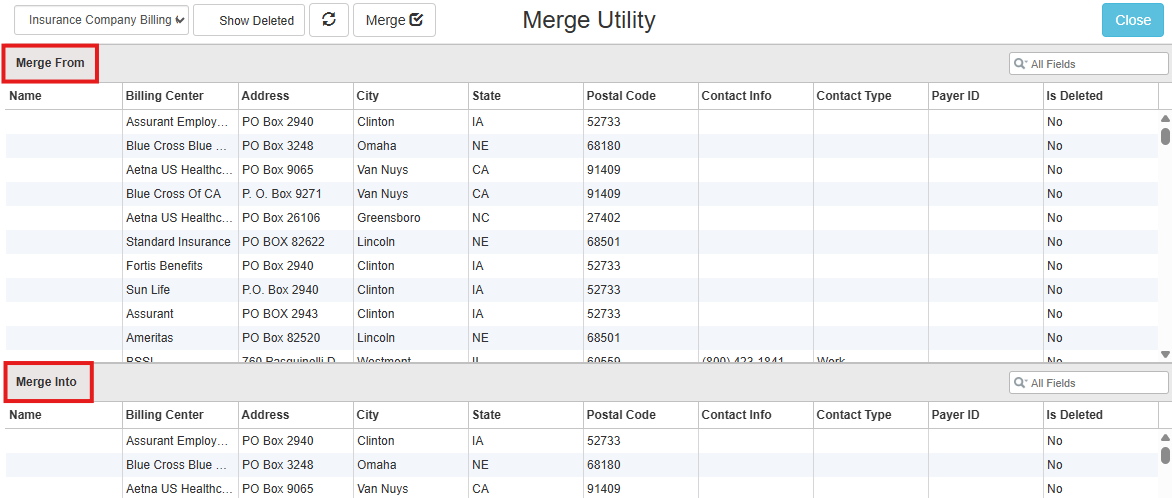Image resolution: width=1172 pixels, height=498 pixels.
Task: Toggle the Show Deleted button
Action: (x=249, y=20)
